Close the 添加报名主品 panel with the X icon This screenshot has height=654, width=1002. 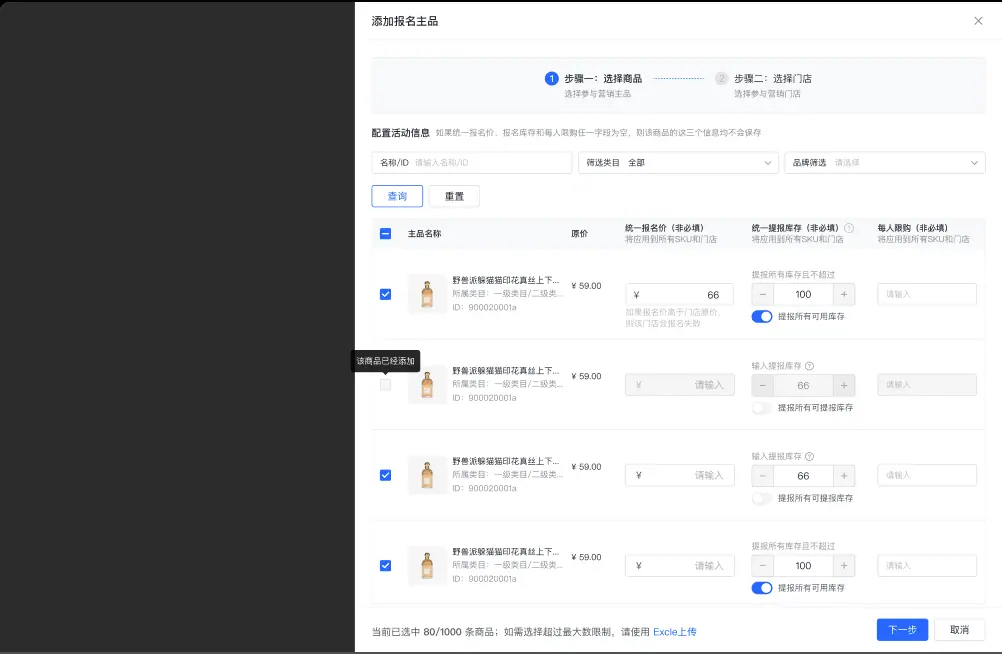978,21
